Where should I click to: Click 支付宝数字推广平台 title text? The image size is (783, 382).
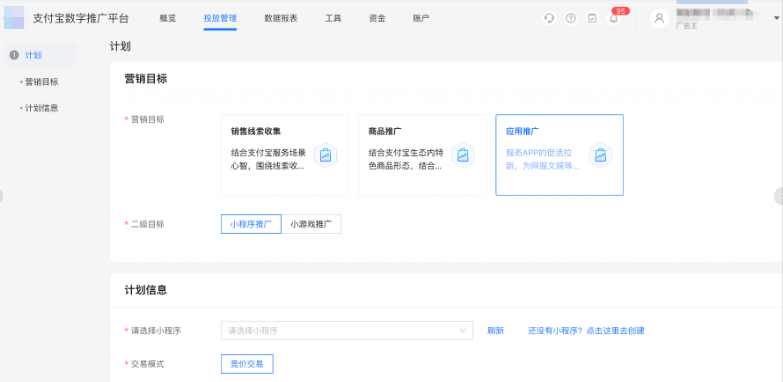click(x=81, y=18)
